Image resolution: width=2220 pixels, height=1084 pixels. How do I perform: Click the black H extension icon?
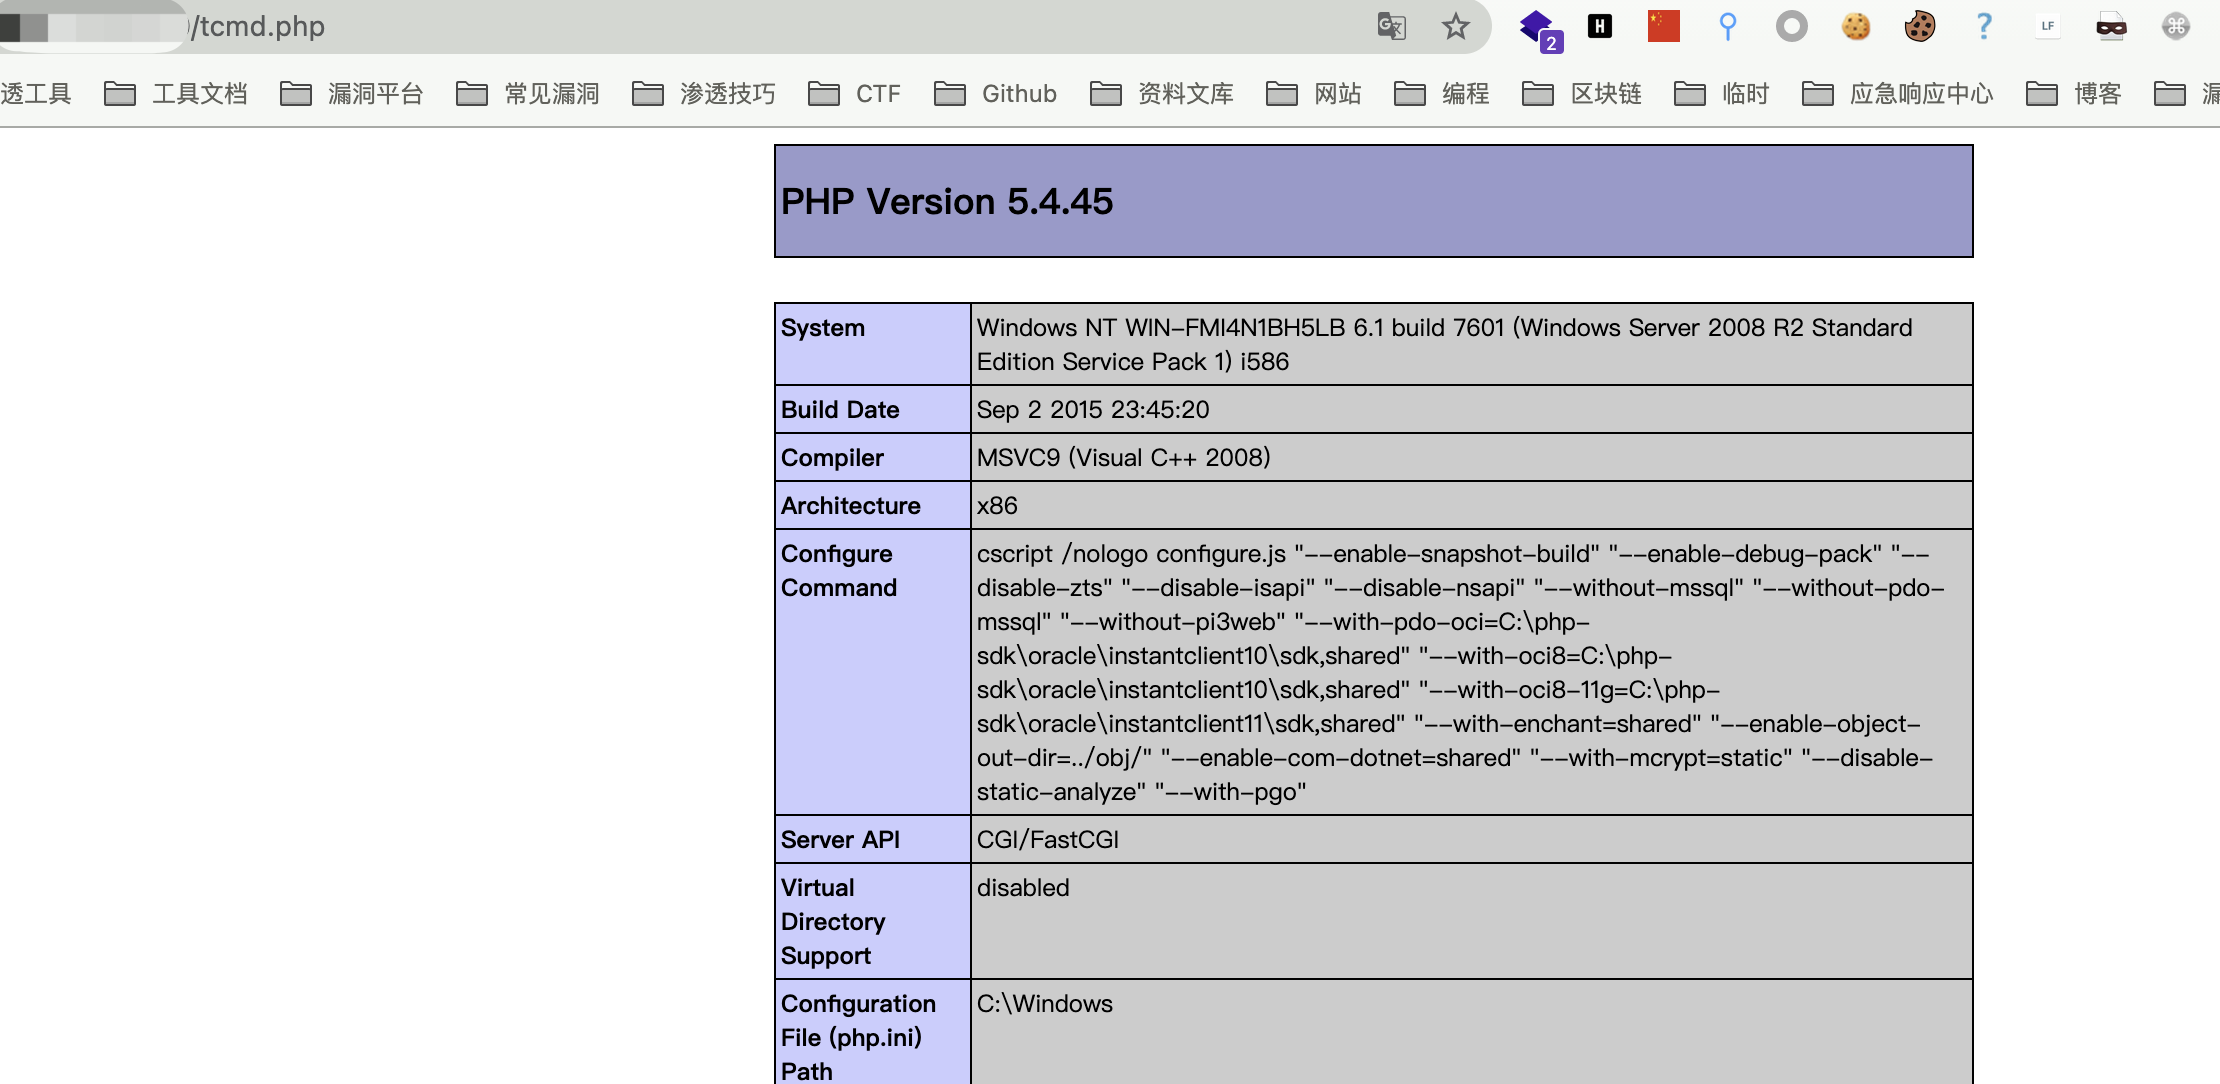pos(1600,26)
